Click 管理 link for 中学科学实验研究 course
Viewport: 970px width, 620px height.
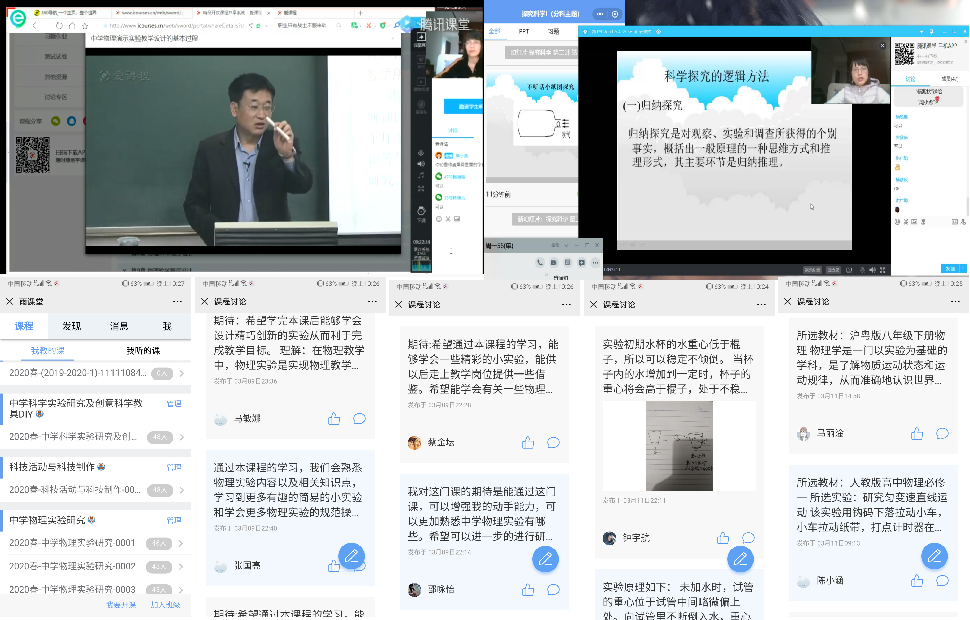(174, 404)
